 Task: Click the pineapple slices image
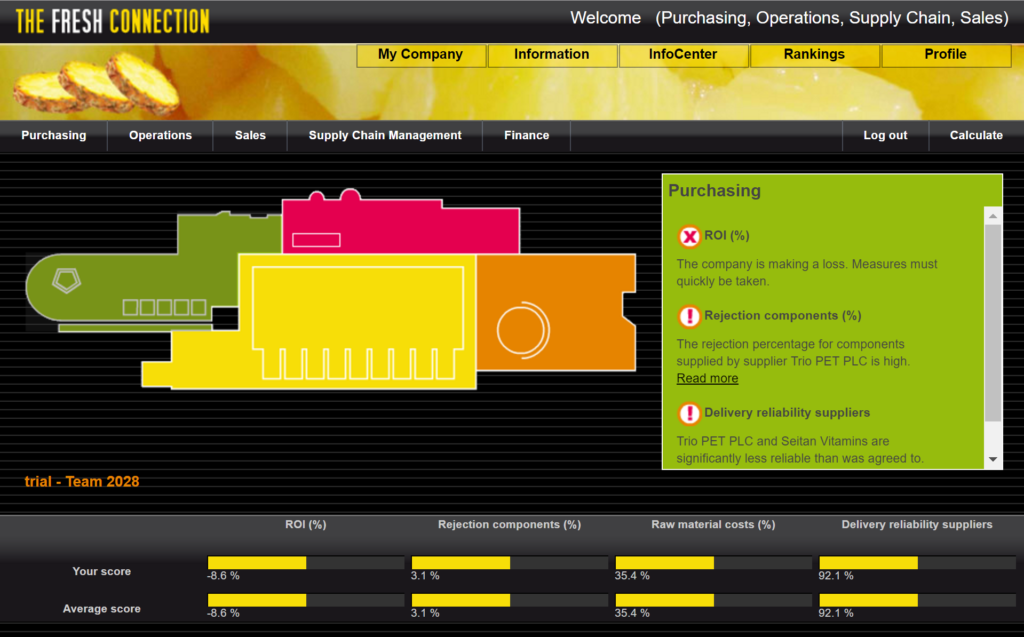click(97, 85)
